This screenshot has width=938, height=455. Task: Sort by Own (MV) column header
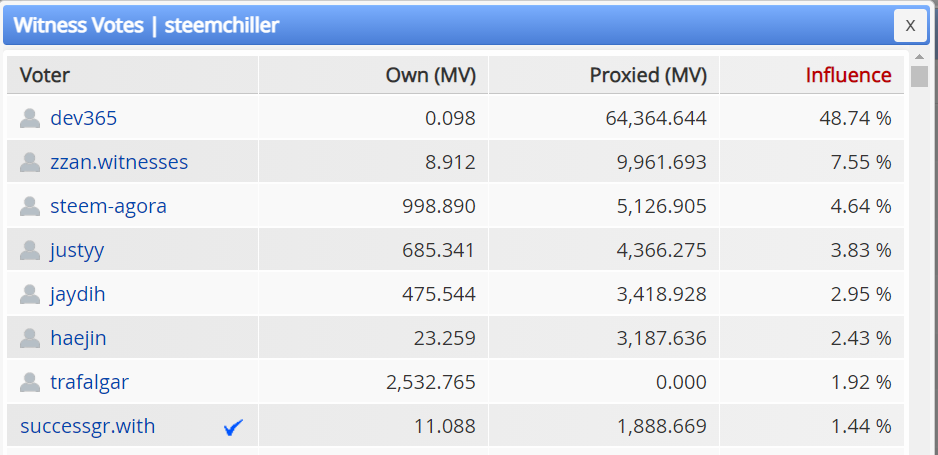click(x=373, y=75)
